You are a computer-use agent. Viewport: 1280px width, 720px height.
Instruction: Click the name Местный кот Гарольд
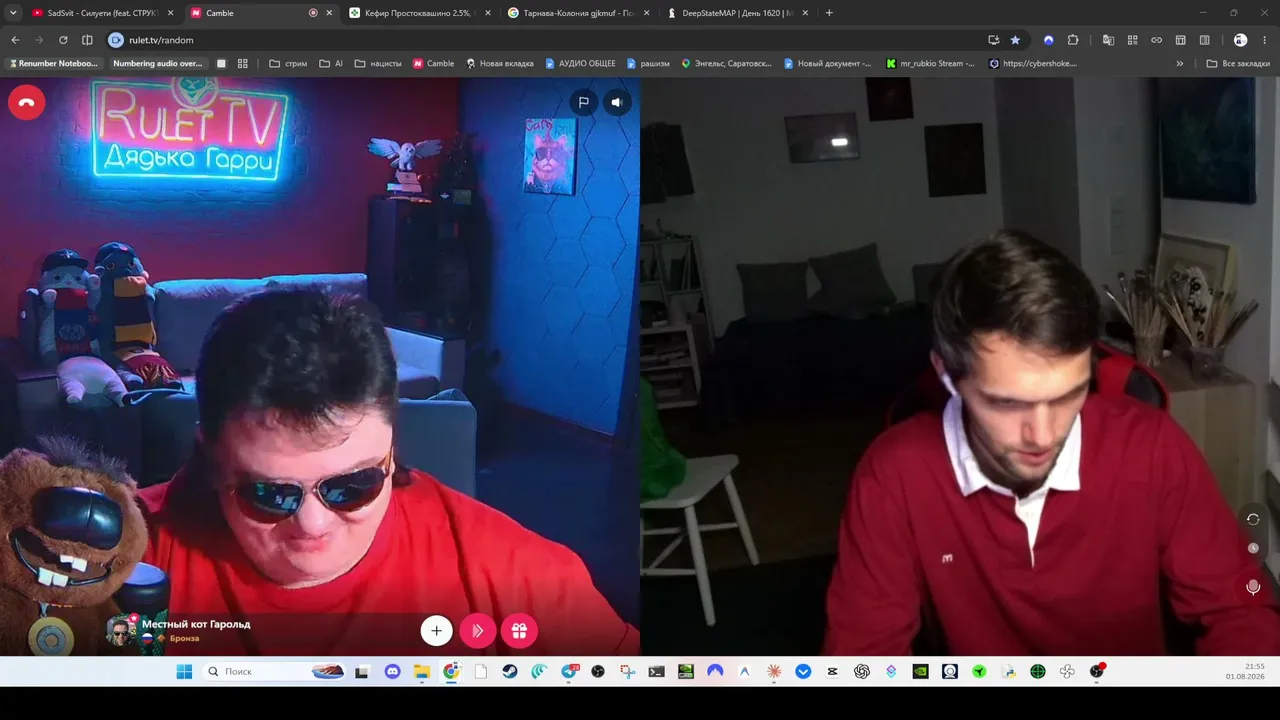(196, 624)
